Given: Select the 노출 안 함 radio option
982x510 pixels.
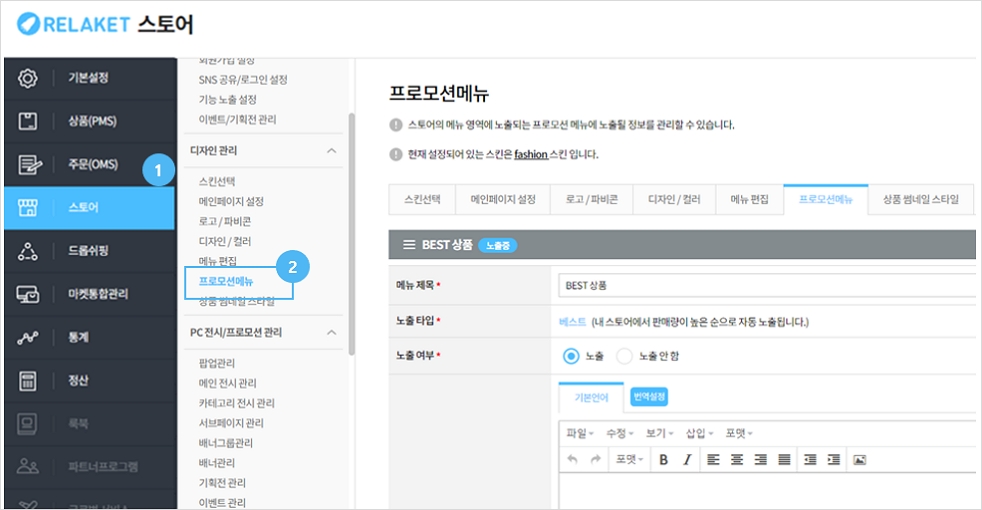Looking at the screenshot, I should point(625,356).
